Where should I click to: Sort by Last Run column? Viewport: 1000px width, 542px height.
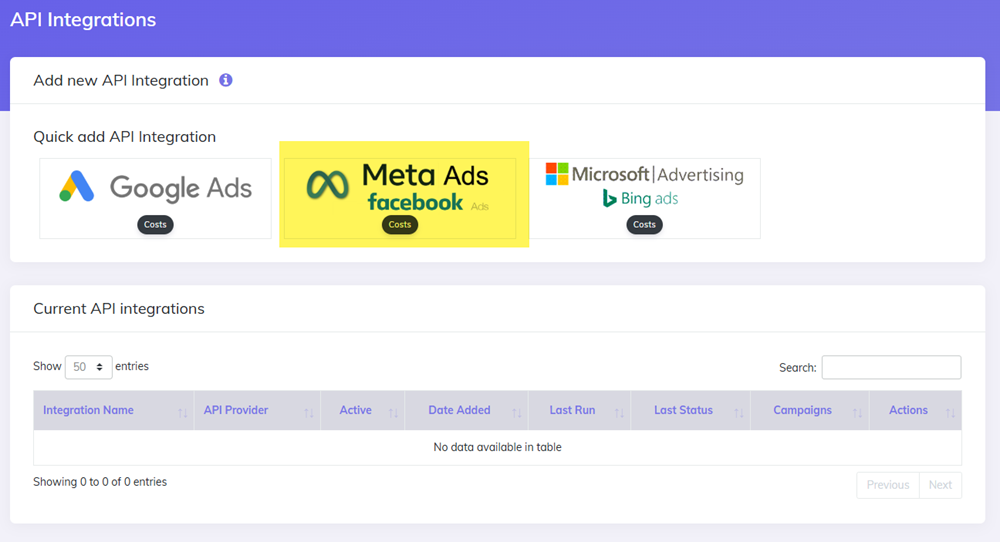(x=579, y=410)
